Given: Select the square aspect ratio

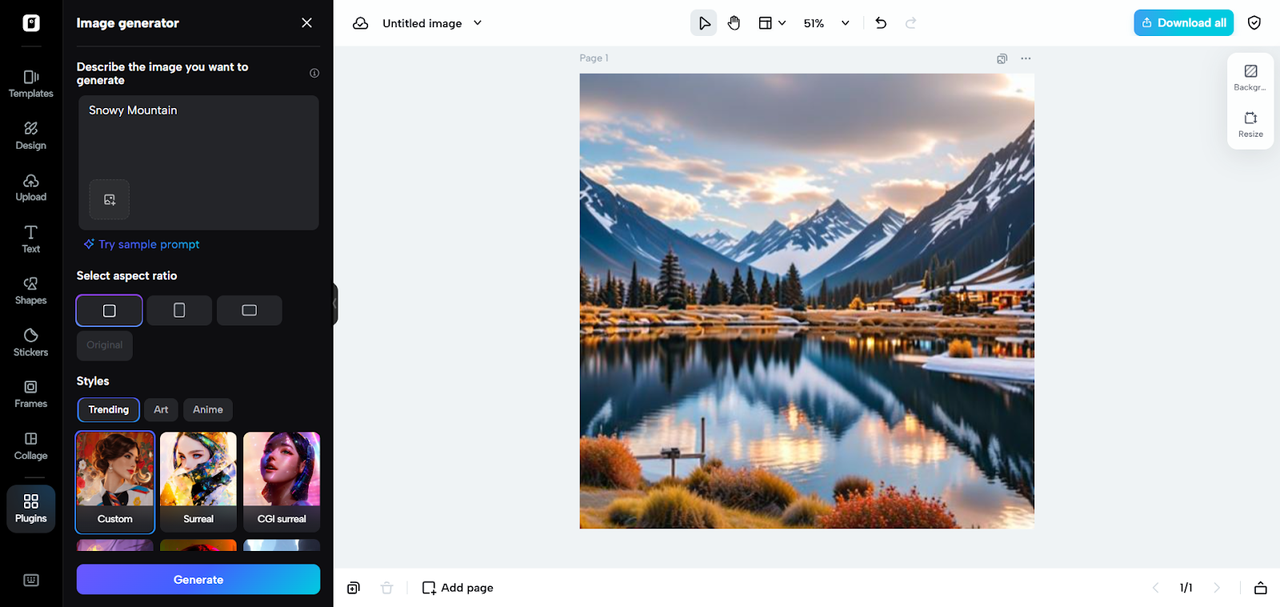Looking at the screenshot, I should (108, 310).
